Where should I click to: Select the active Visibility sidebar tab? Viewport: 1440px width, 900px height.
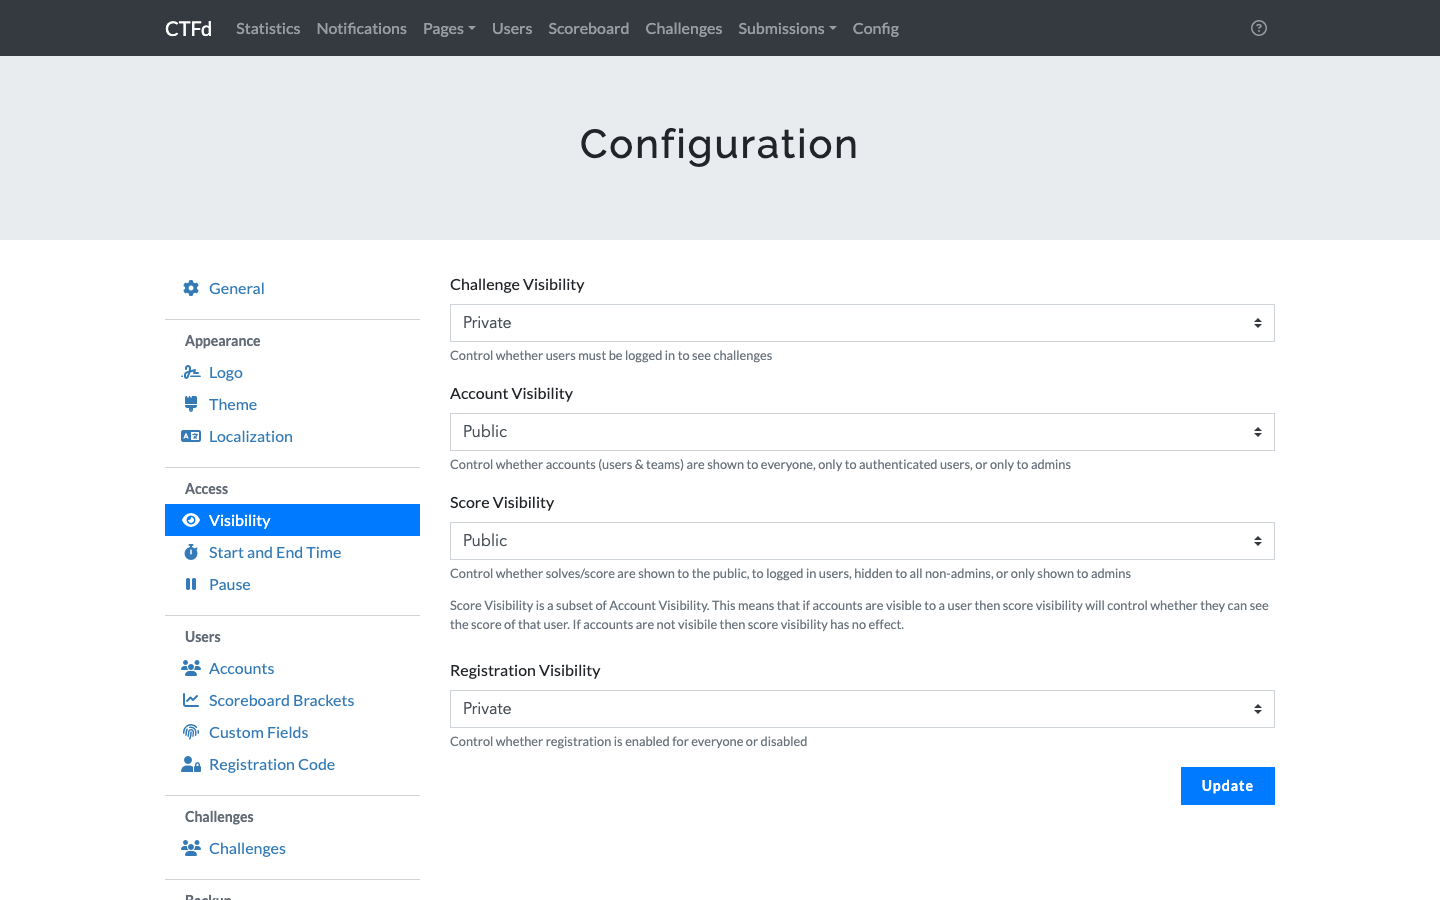pyautogui.click(x=292, y=520)
